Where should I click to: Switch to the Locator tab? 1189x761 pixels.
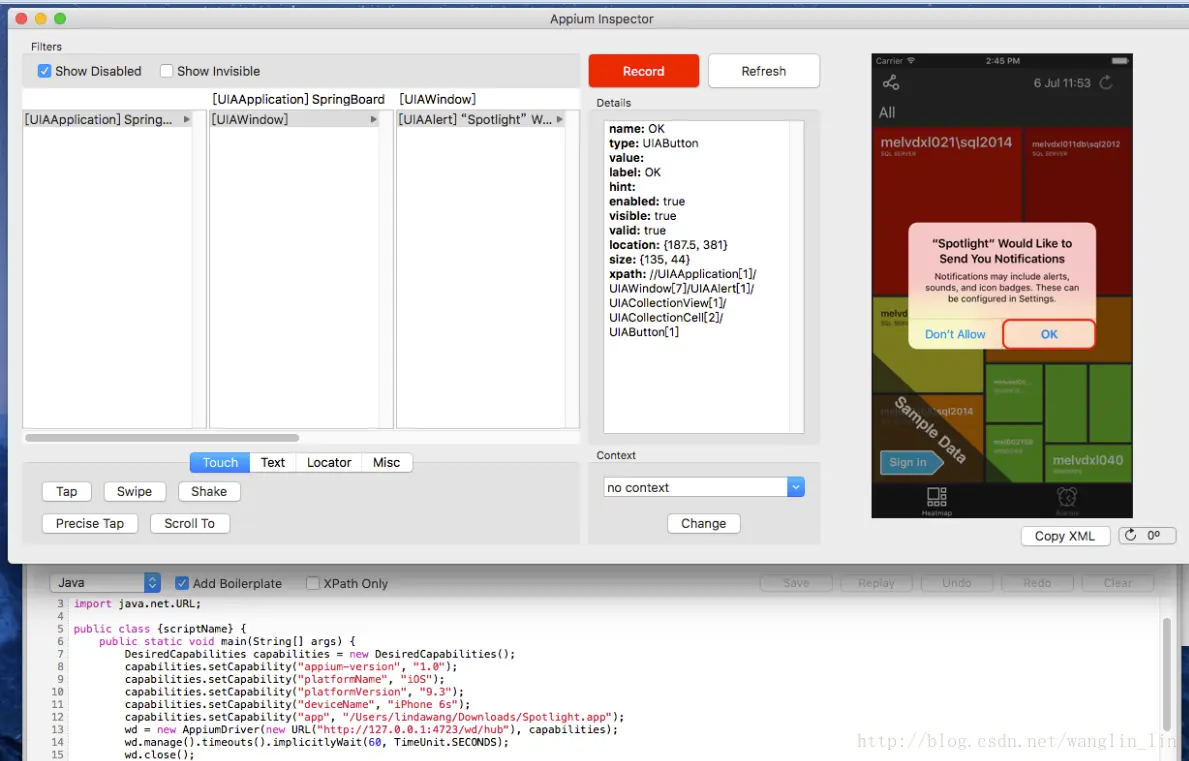click(x=329, y=462)
